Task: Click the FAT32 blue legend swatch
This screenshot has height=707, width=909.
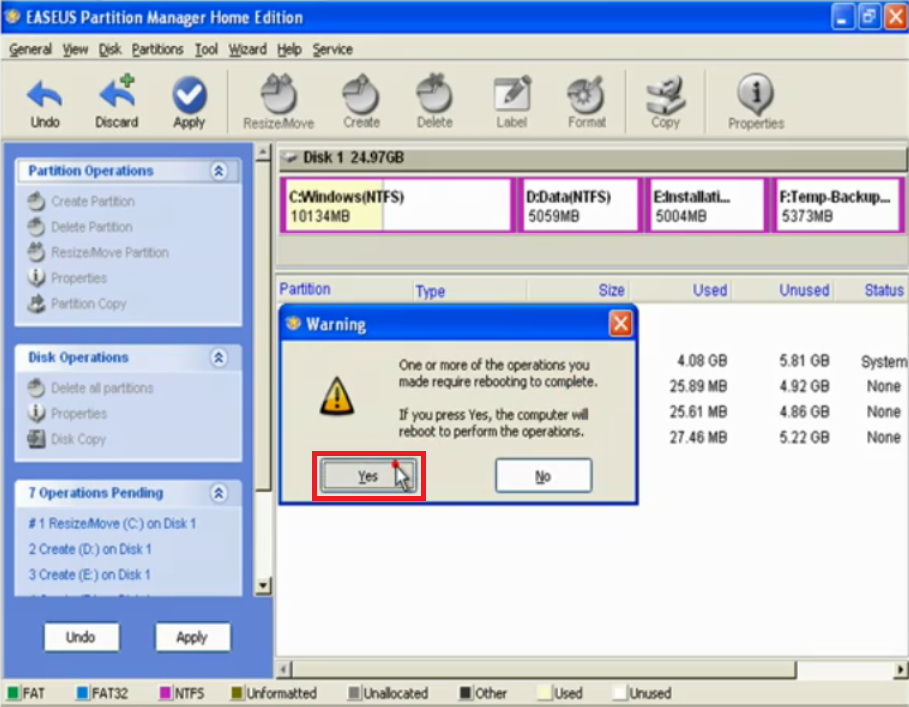Action: click(82, 693)
